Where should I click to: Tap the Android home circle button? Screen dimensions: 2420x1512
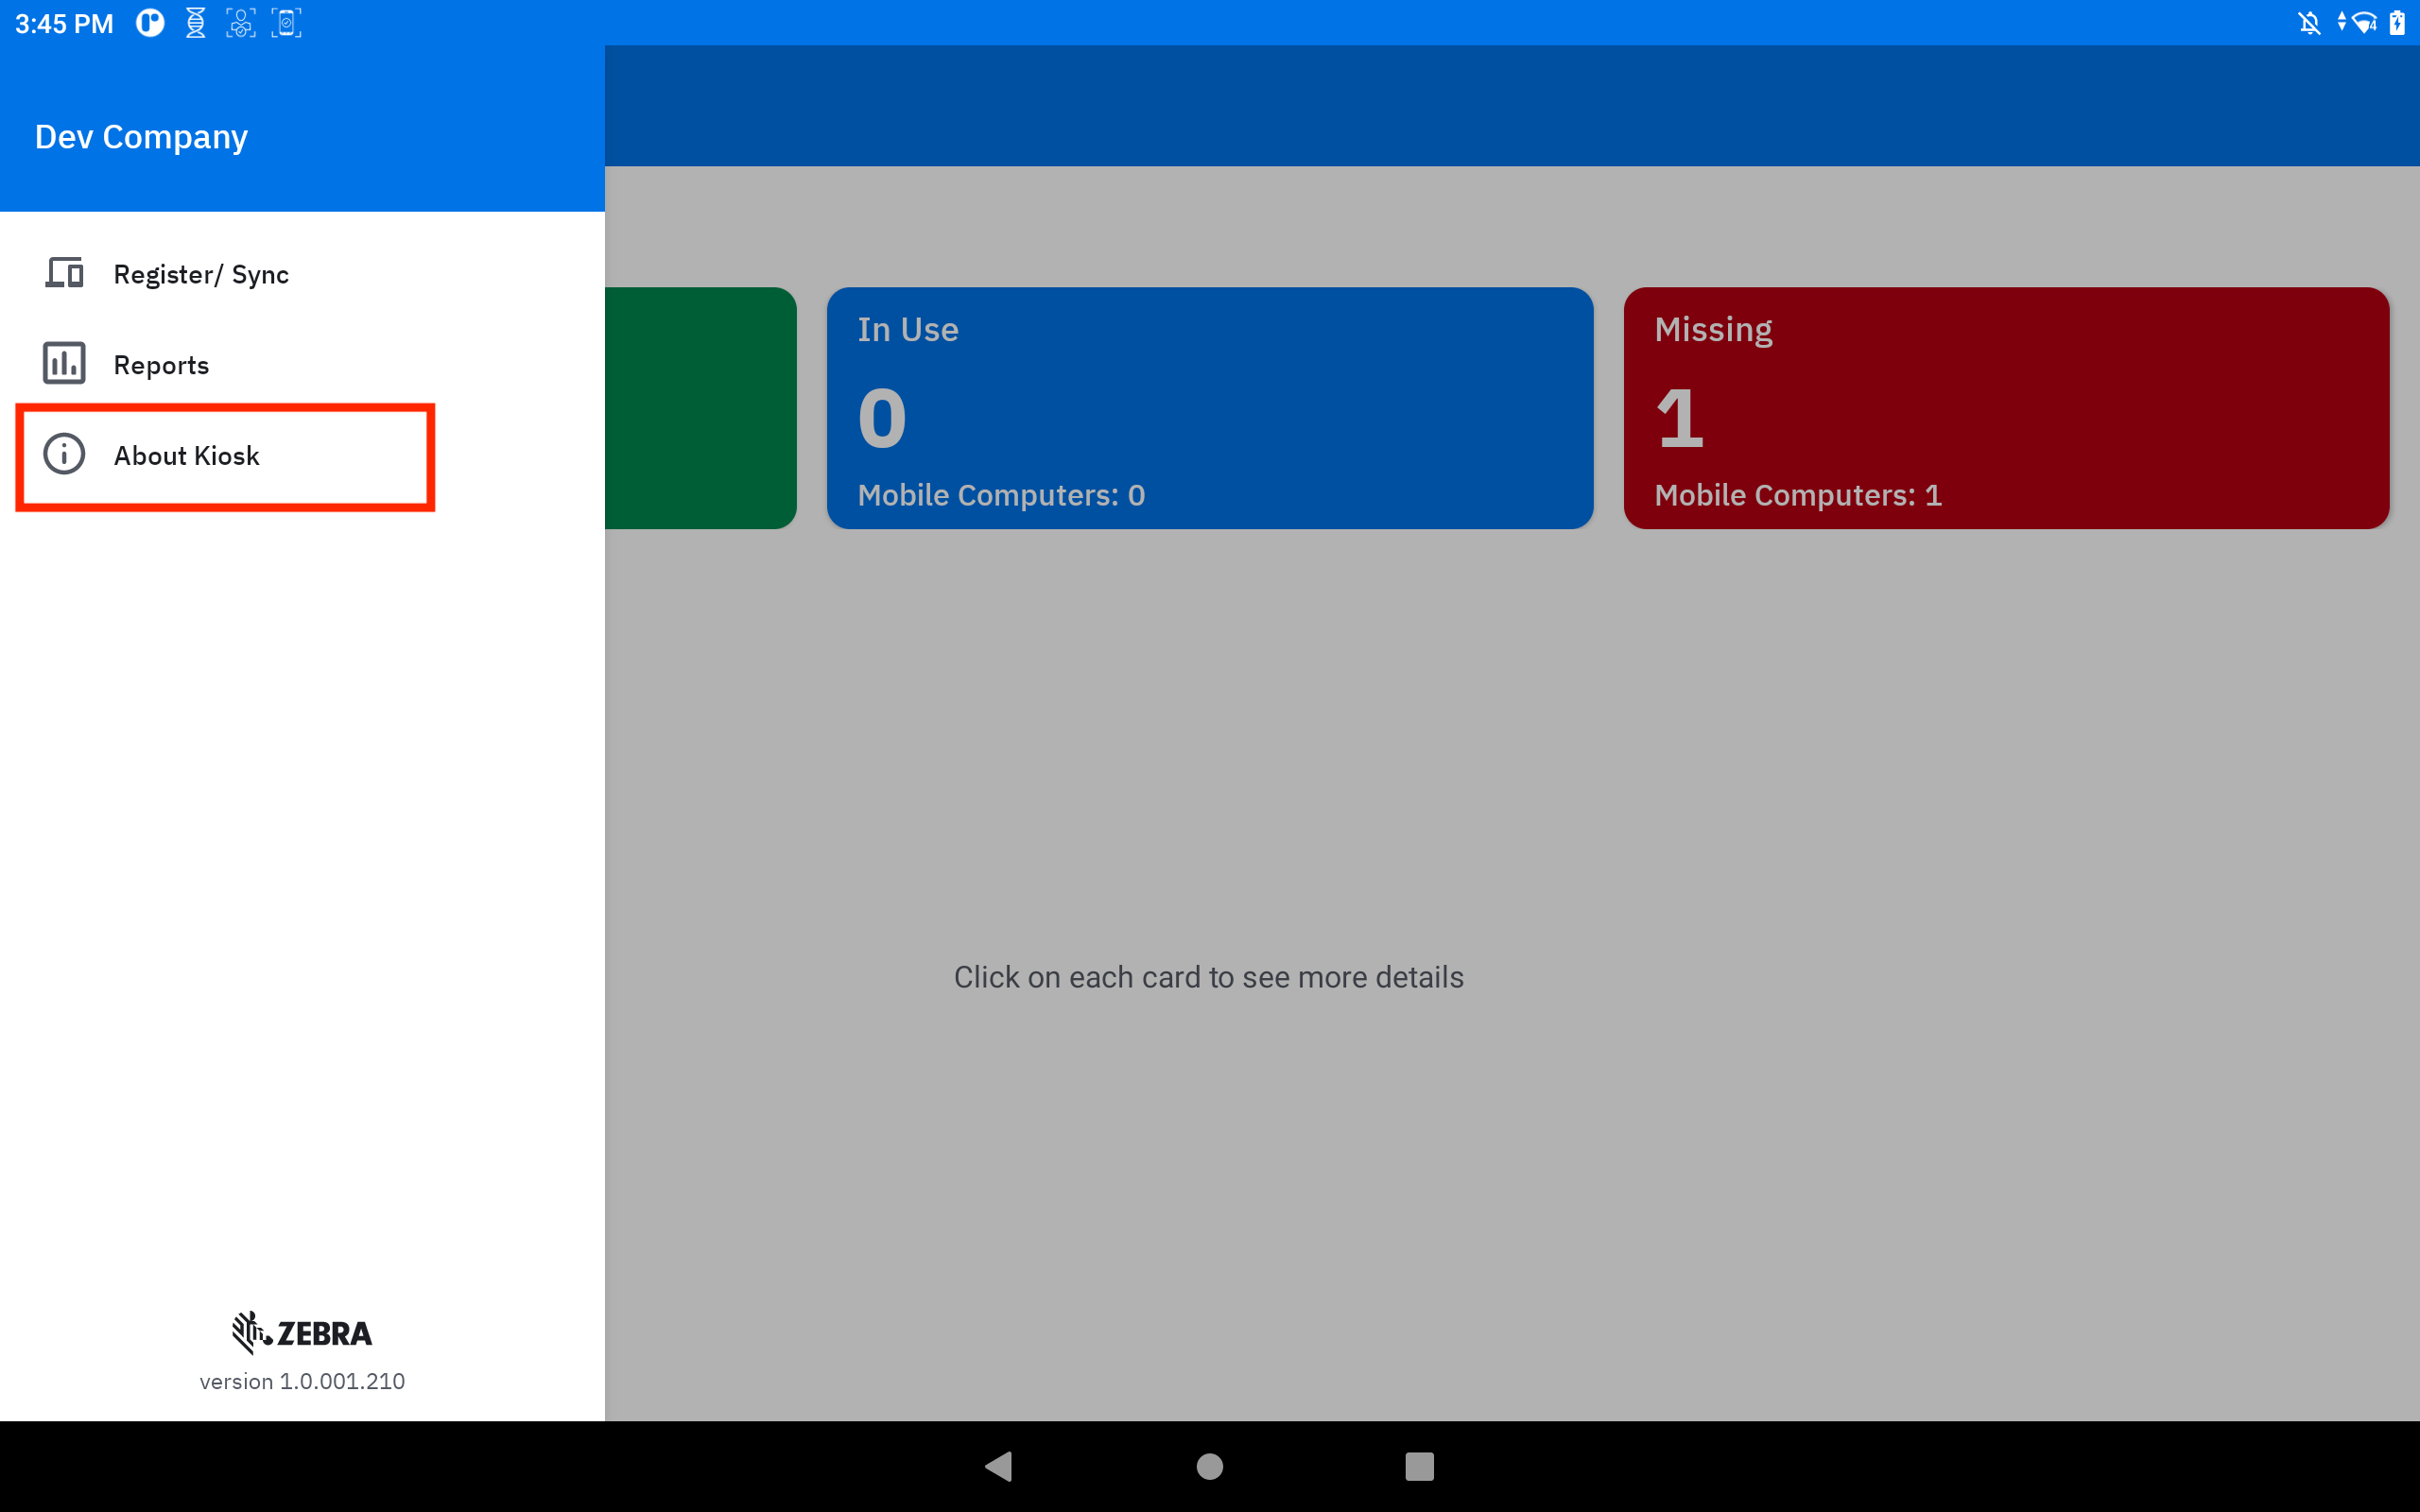tap(1210, 1466)
